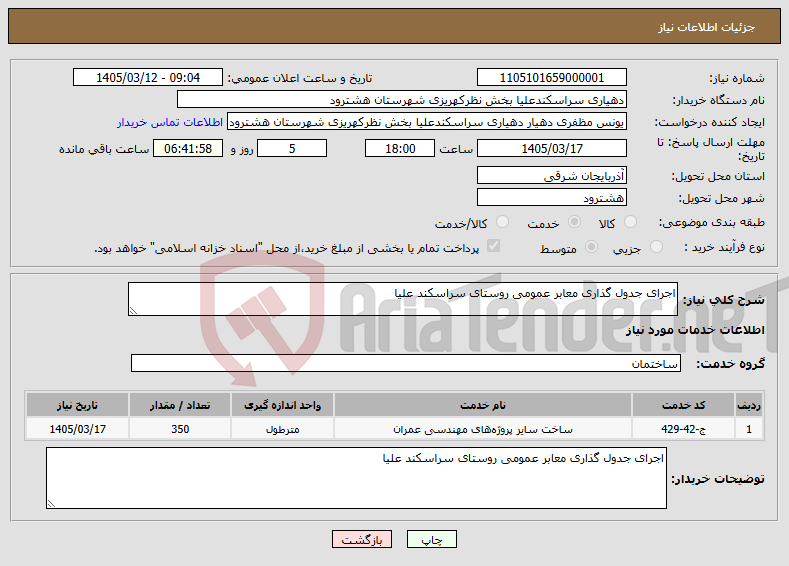Toggle the Islamic treasury payment checkbox

tap(494, 246)
